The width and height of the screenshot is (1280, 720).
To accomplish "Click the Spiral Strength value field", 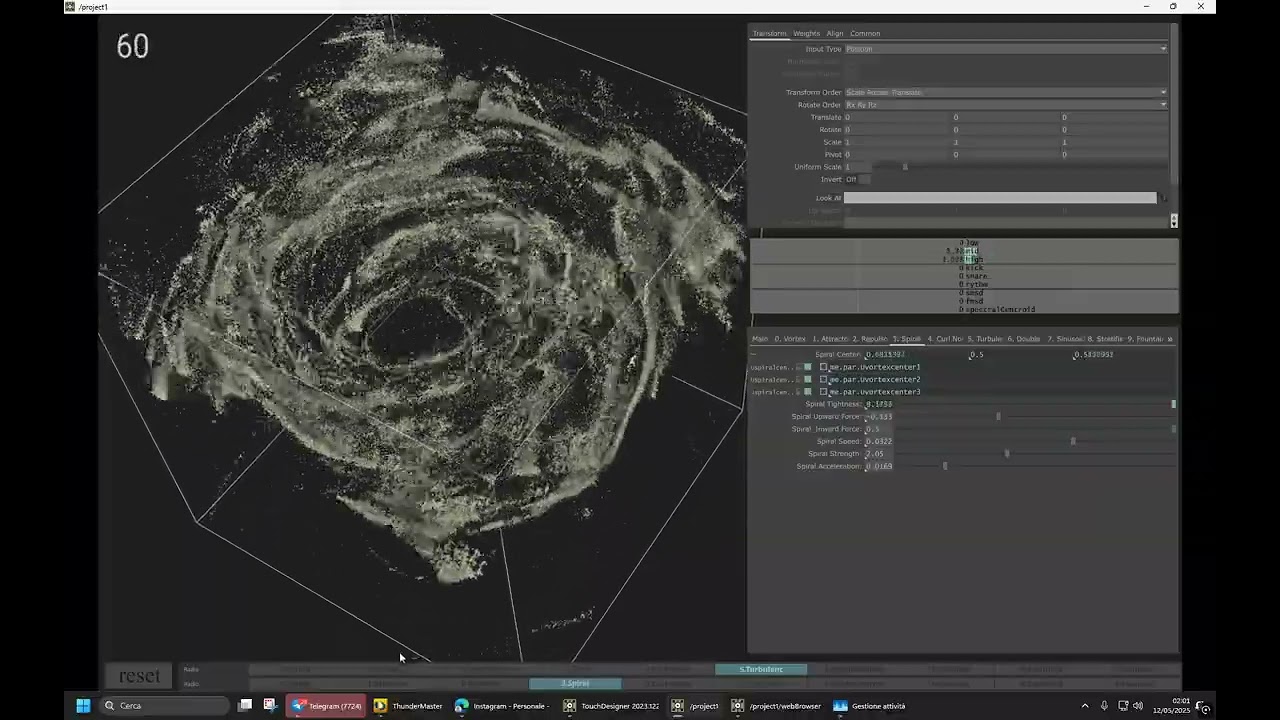I will pyautogui.click(x=877, y=454).
